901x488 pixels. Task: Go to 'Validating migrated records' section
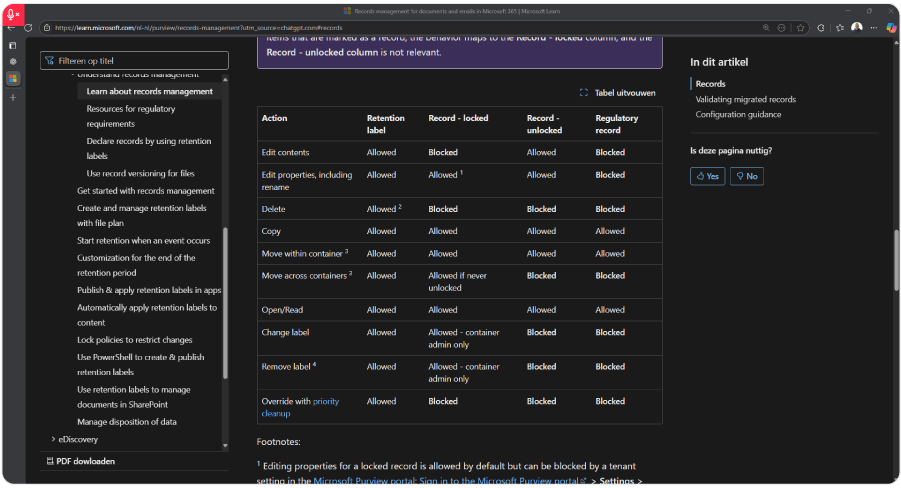[745, 99]
